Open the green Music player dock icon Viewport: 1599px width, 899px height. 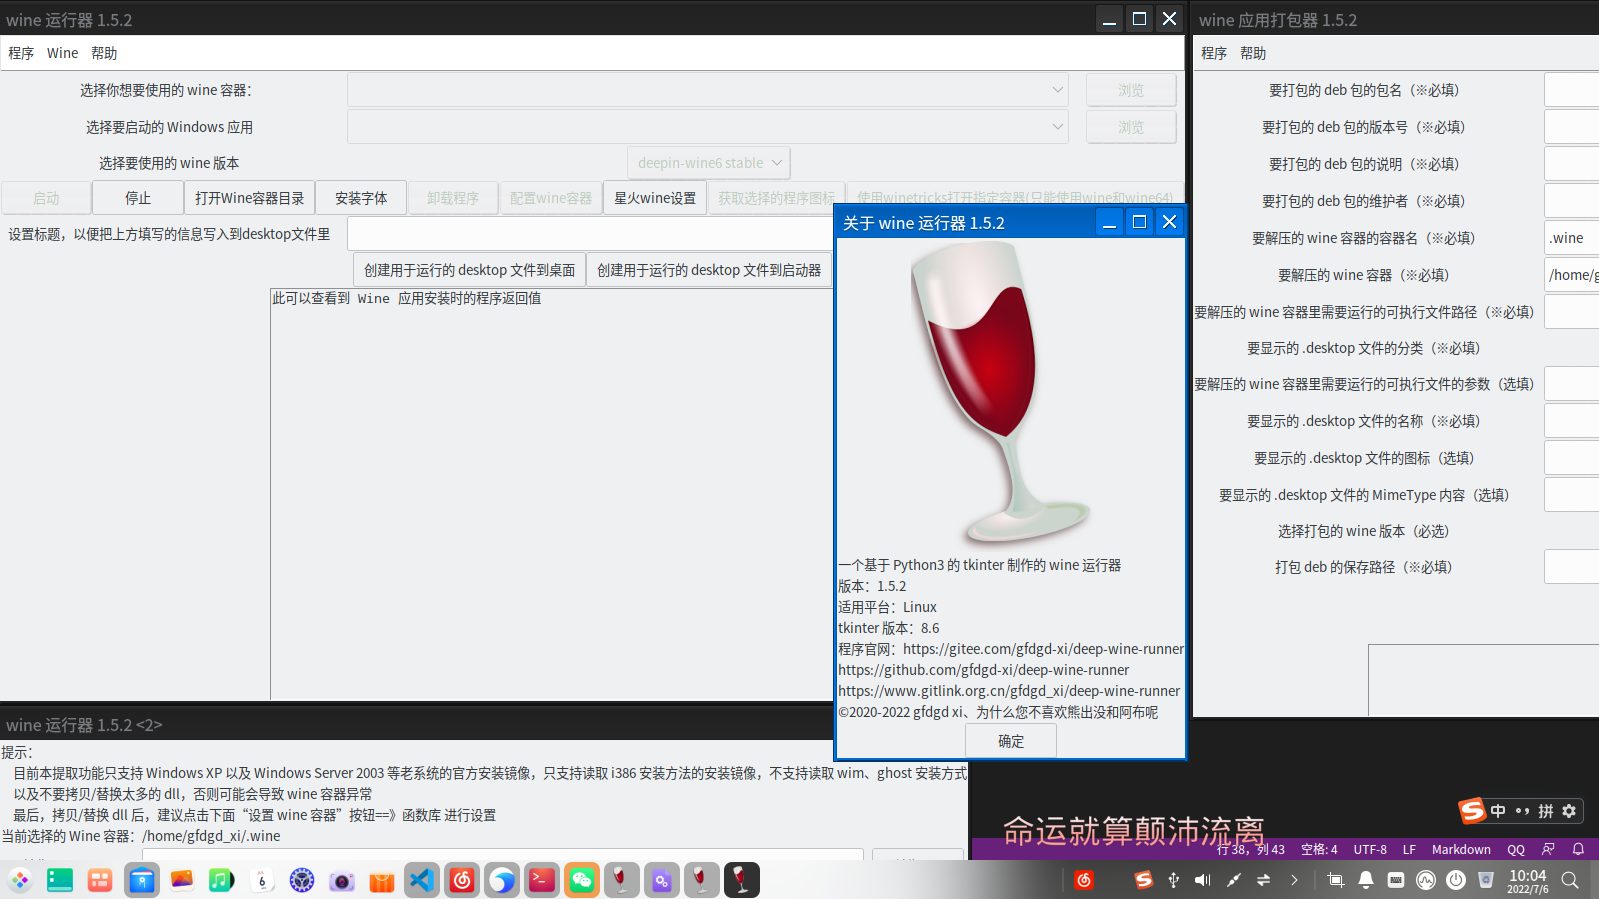[221, 880]
